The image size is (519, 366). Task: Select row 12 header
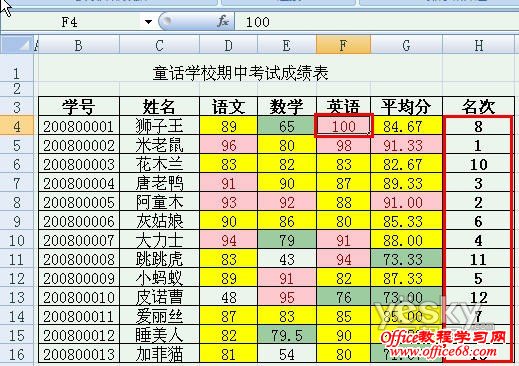click(17, 277)
